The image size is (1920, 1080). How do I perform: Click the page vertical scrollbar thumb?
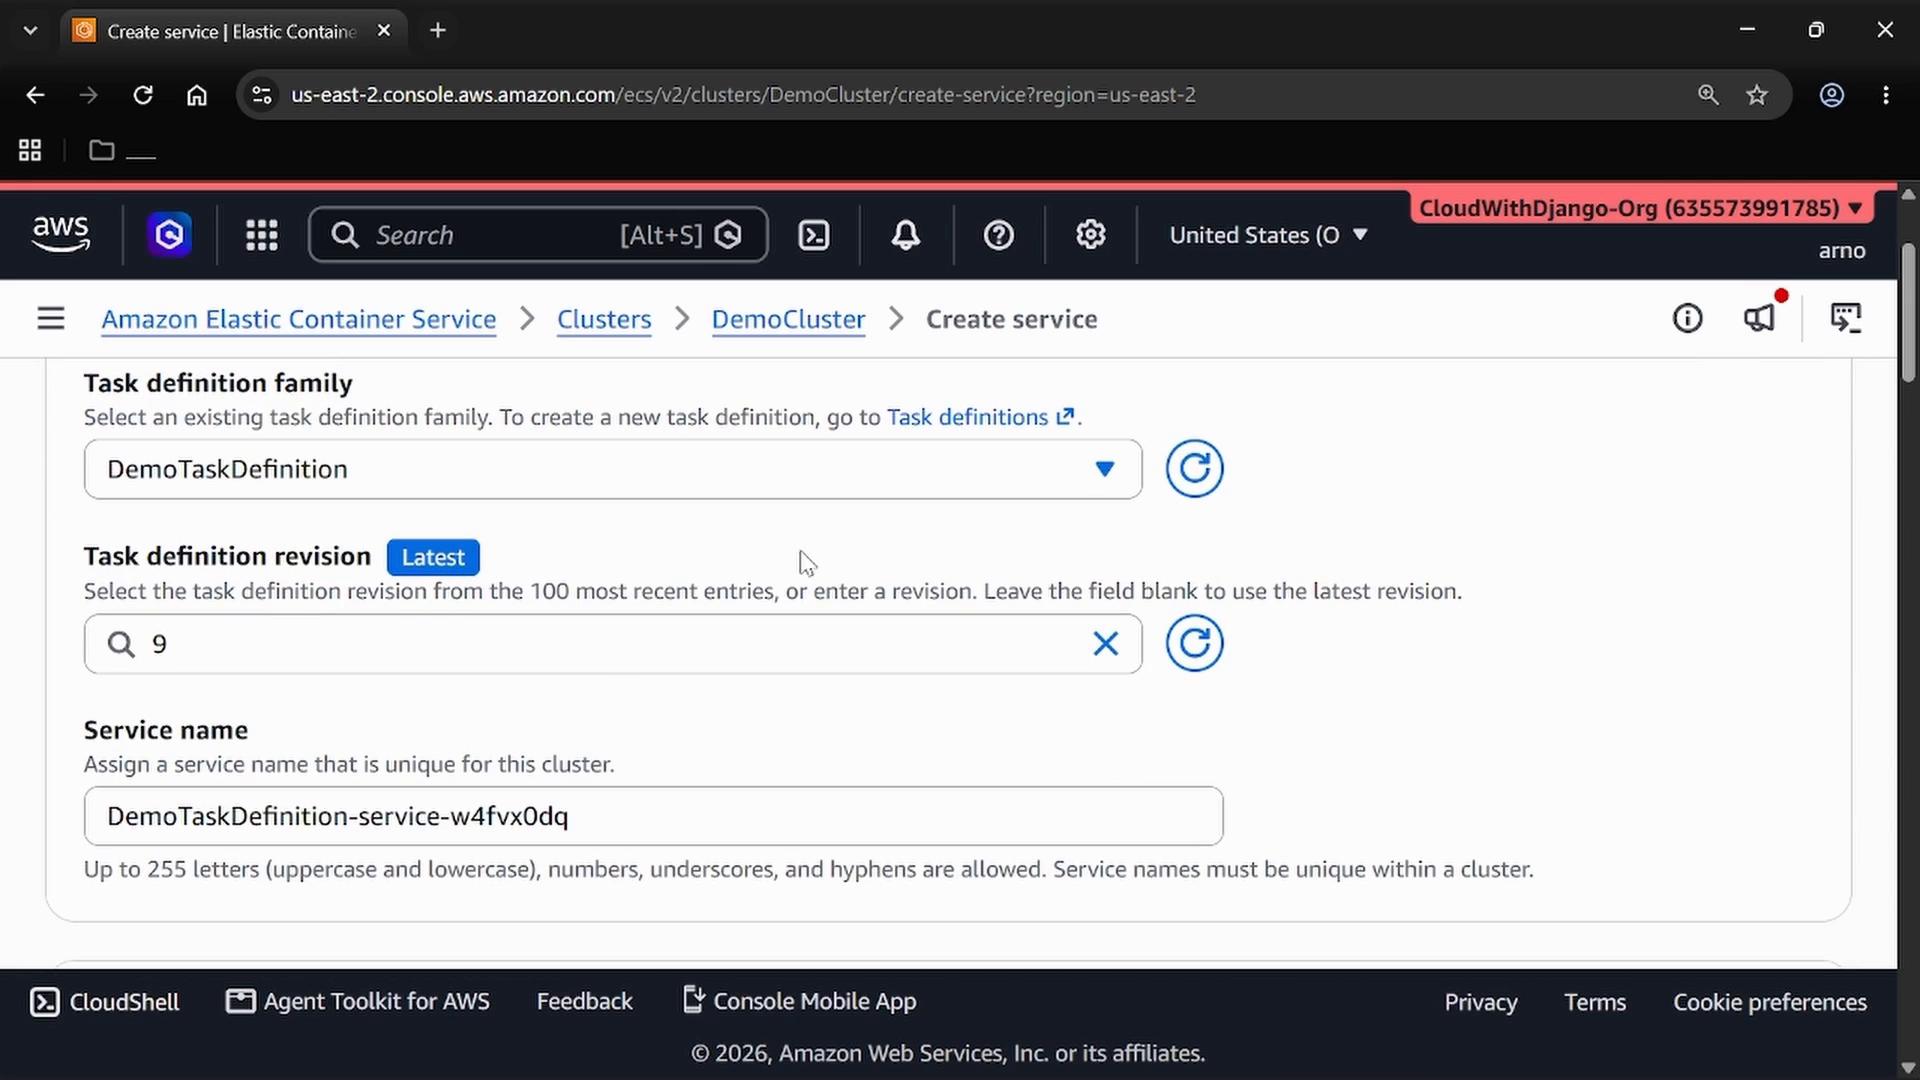click(1908, 312)
